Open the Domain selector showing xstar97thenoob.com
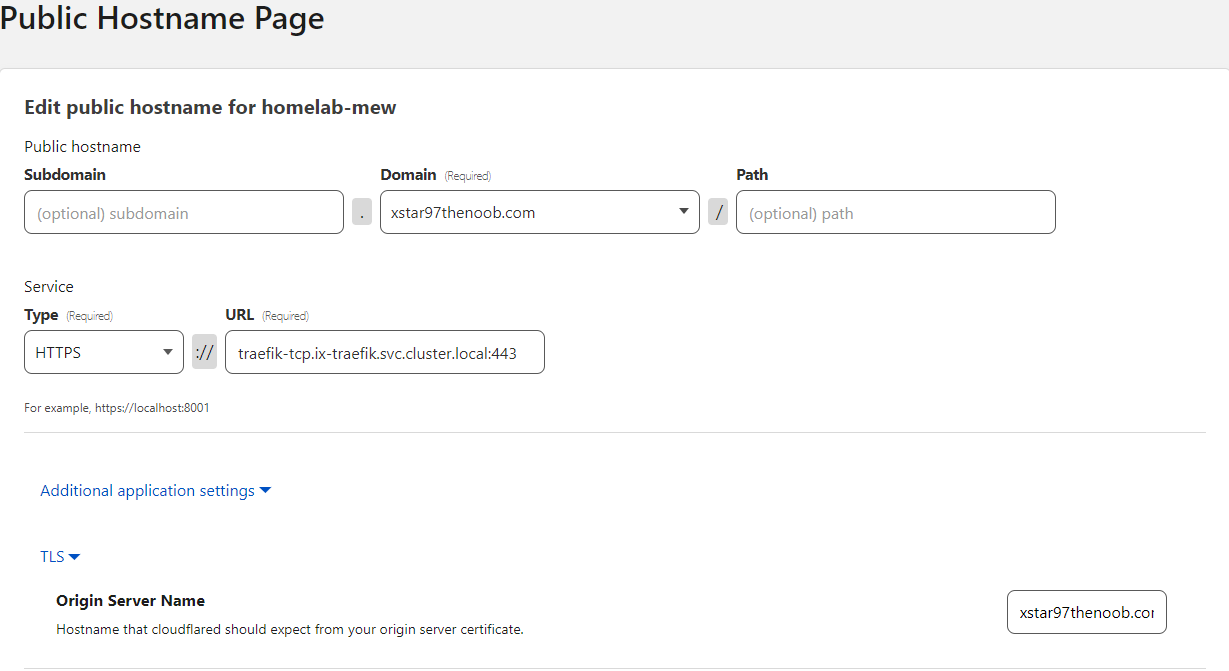The image size is (1229, 671). point(540,212)
